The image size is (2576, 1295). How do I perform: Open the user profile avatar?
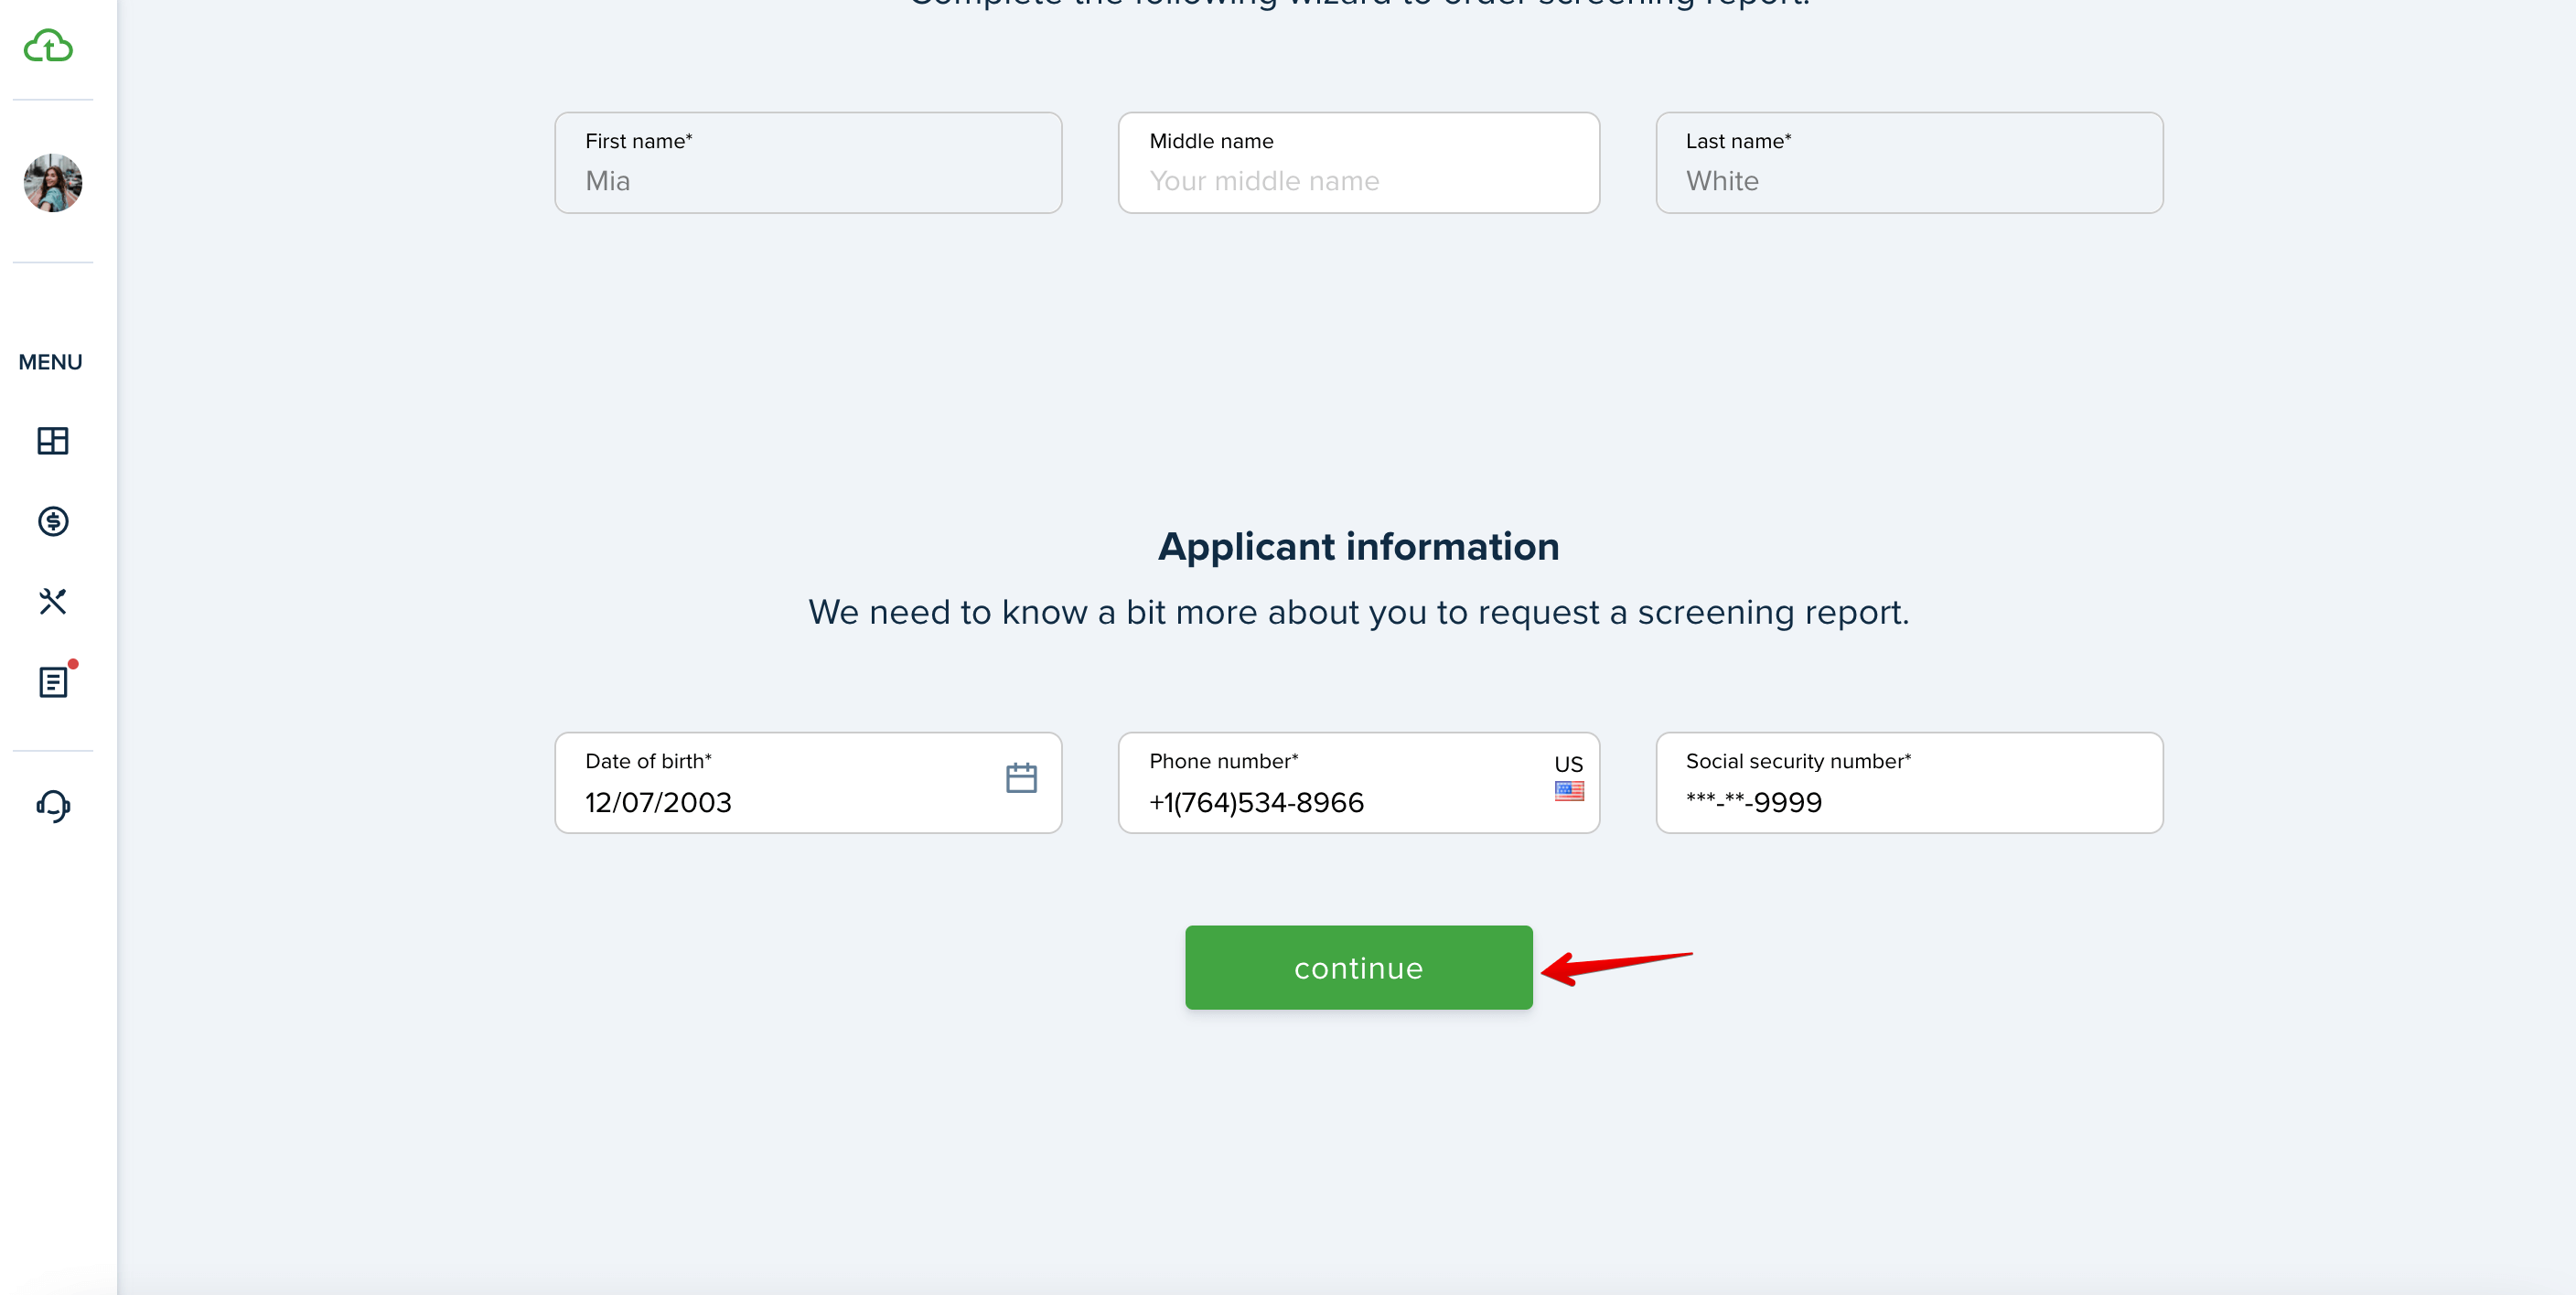pyautogui.click(x=53, y=183)
